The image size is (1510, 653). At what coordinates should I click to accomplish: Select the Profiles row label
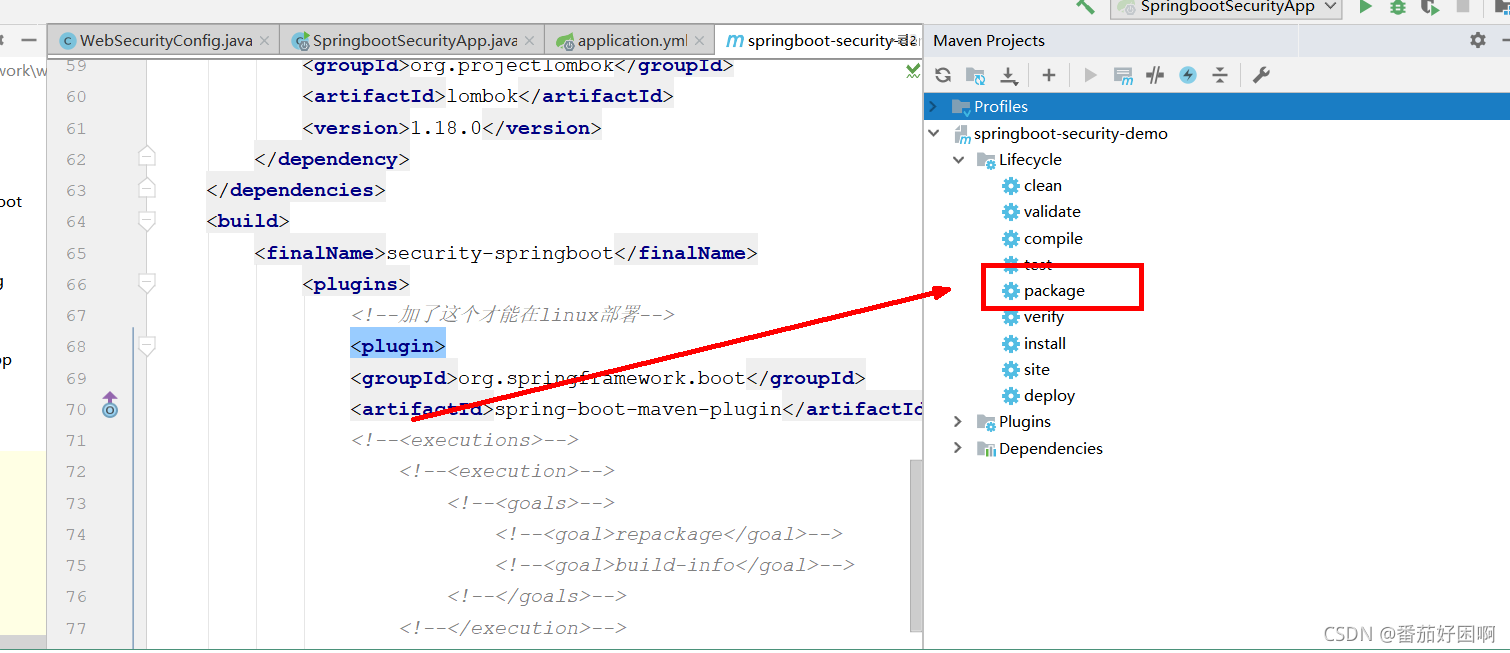point(1001,106)
